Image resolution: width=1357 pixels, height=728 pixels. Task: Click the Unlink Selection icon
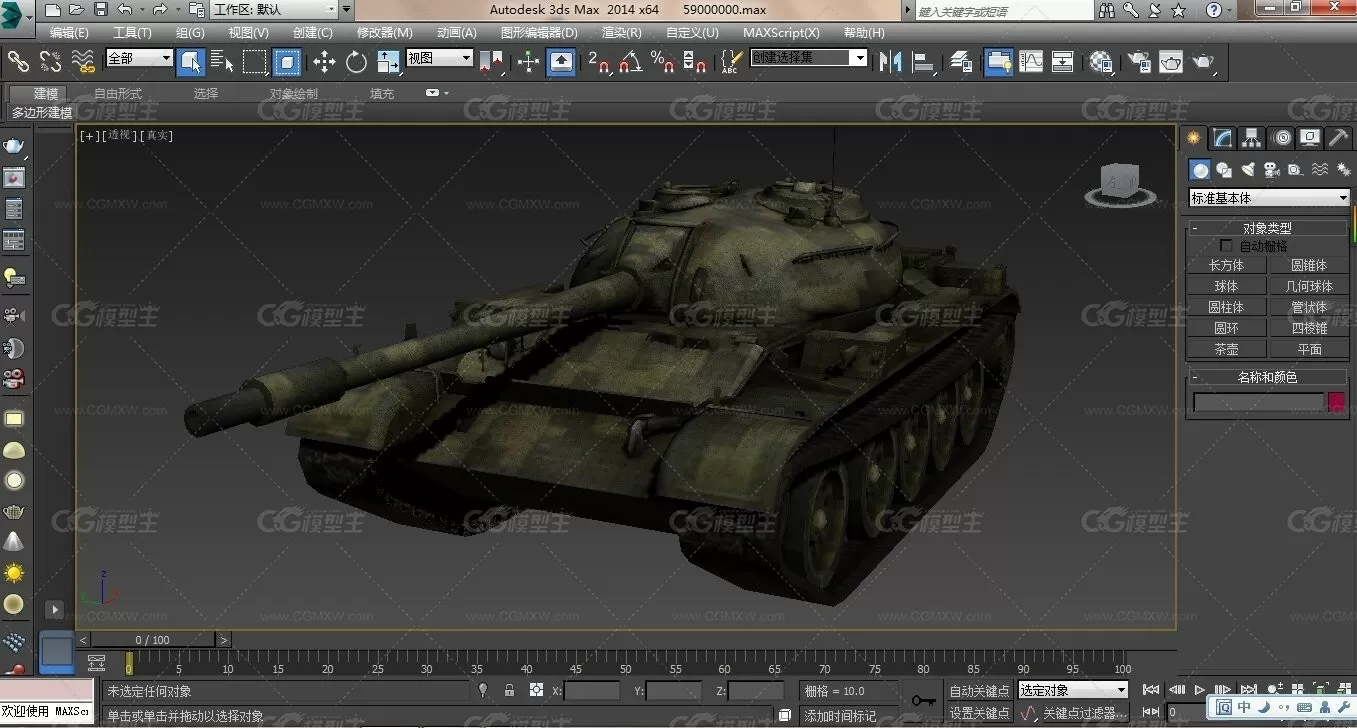(50, 62)
